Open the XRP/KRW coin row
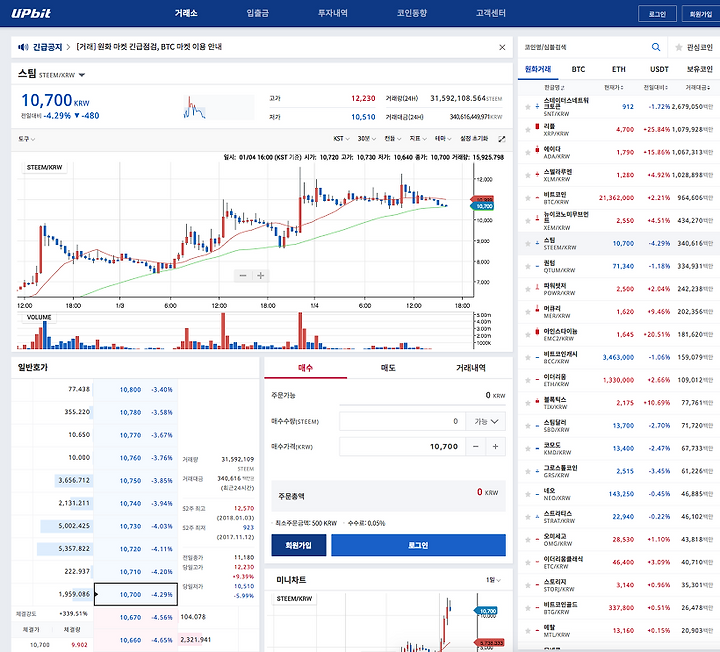The width and height of the screenshot is (720, 652). tap(619, 129)
